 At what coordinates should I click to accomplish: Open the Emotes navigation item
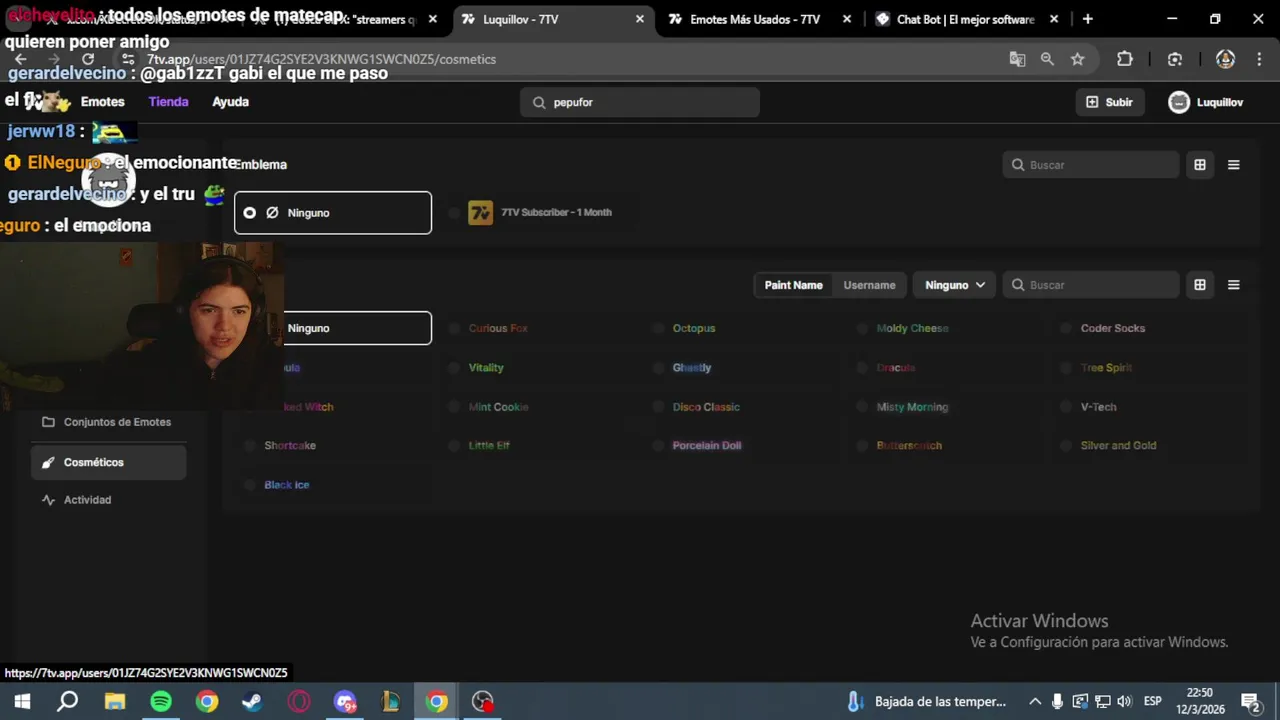pos(102,102)
